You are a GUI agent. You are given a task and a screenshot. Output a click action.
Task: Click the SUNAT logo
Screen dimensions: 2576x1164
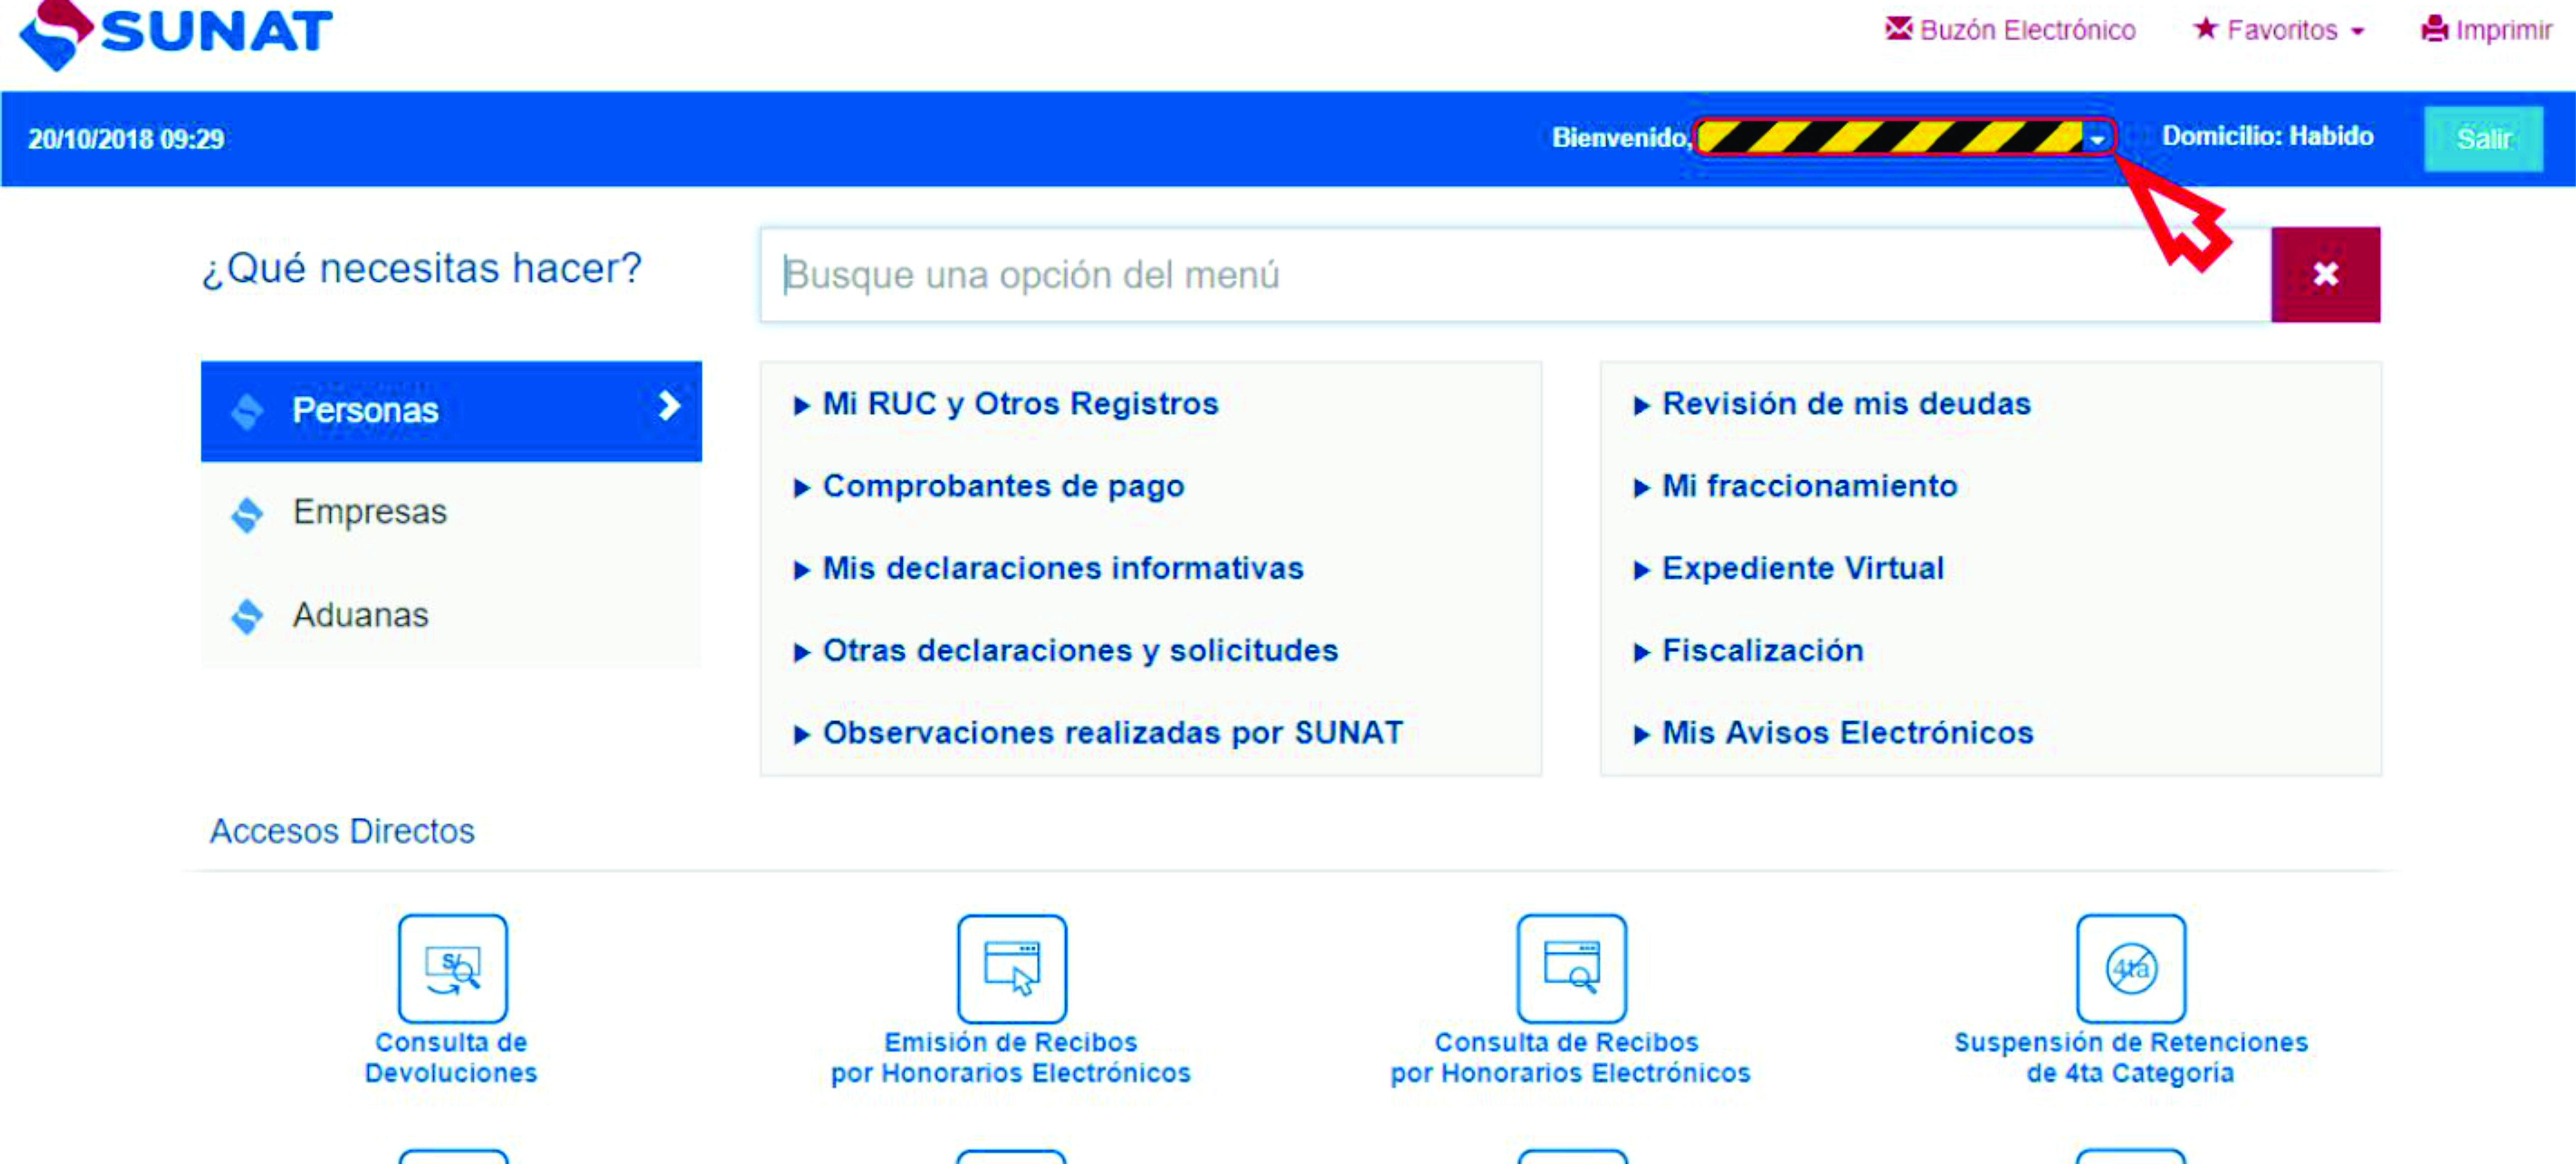click(177, 34)
